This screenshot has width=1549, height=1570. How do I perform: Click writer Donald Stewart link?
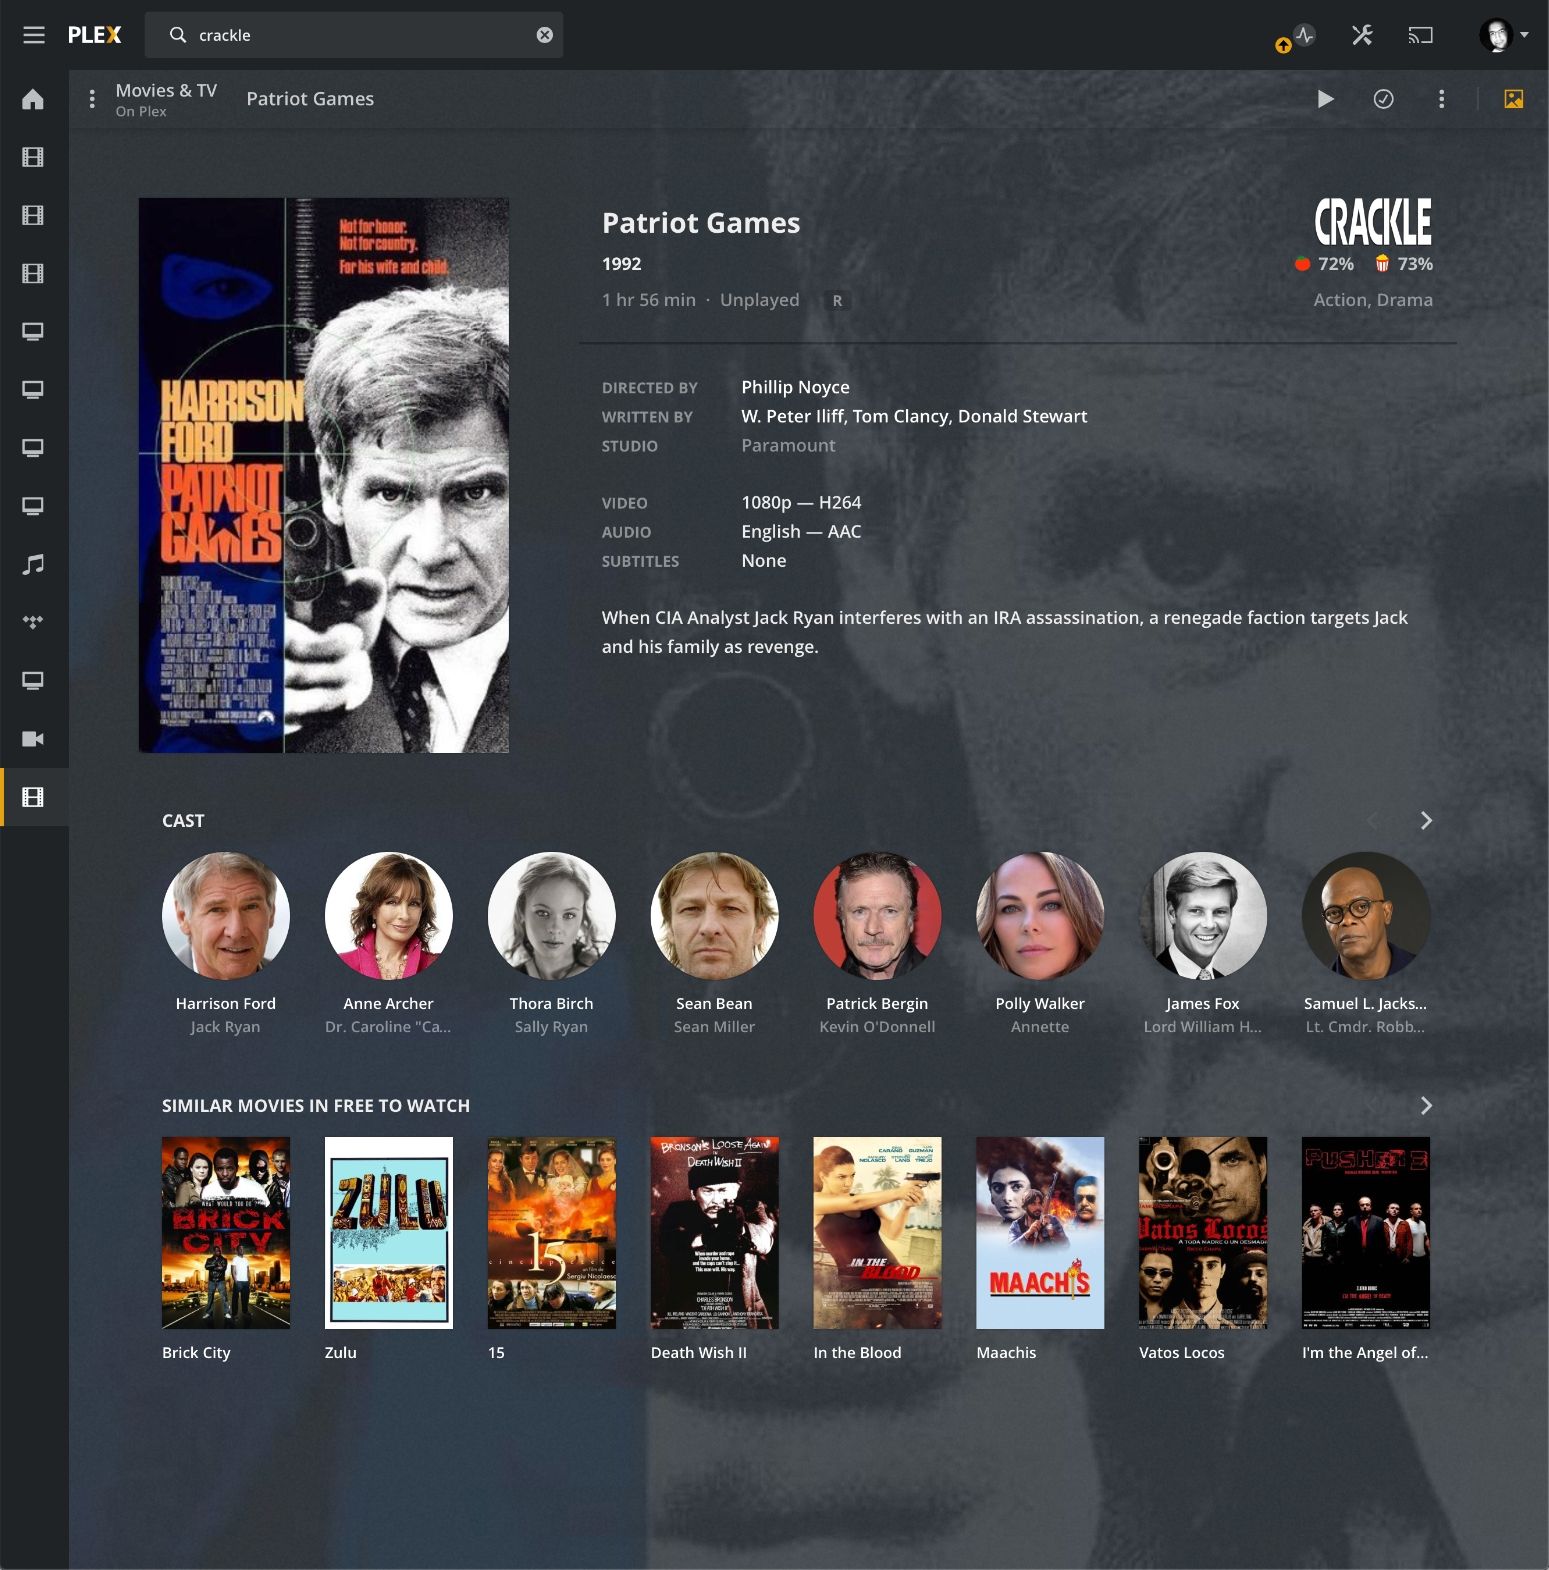(1022, 416)
